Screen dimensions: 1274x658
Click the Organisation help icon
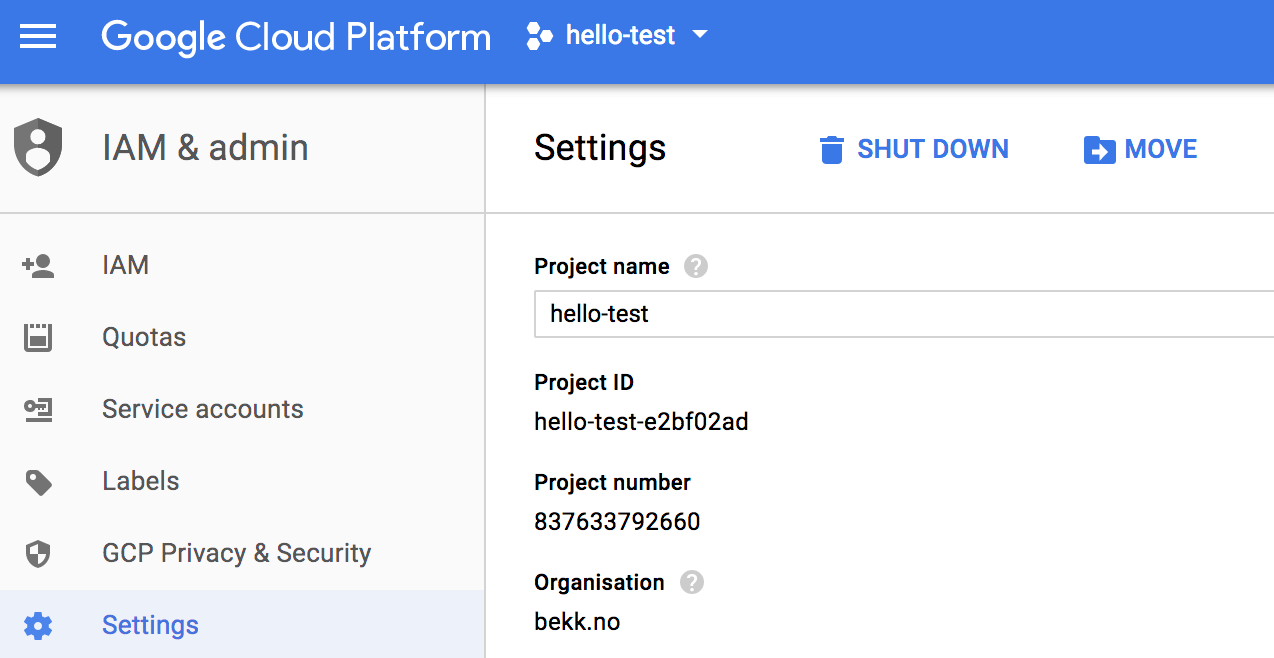pos(691,583)
